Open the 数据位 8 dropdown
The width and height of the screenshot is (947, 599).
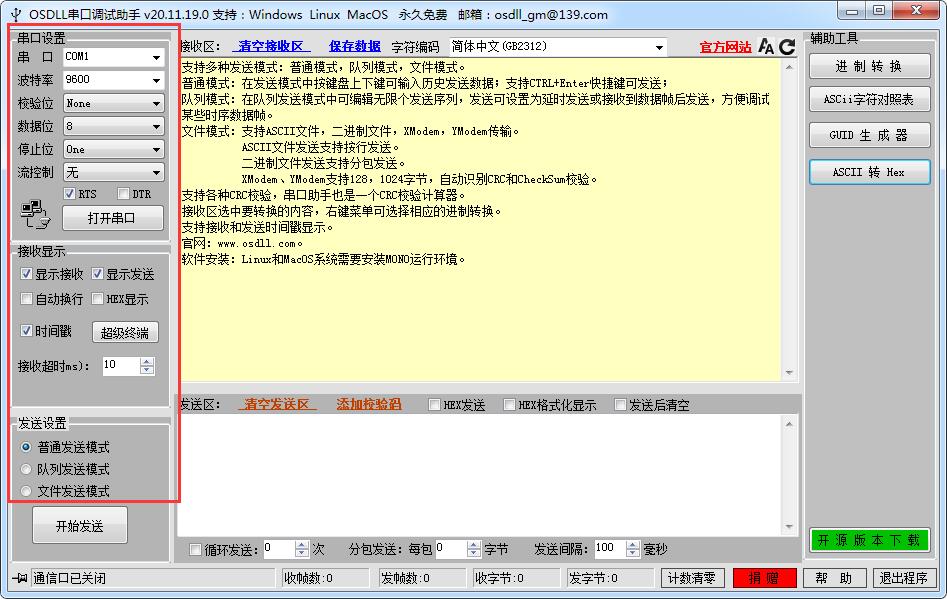[114, 126]
